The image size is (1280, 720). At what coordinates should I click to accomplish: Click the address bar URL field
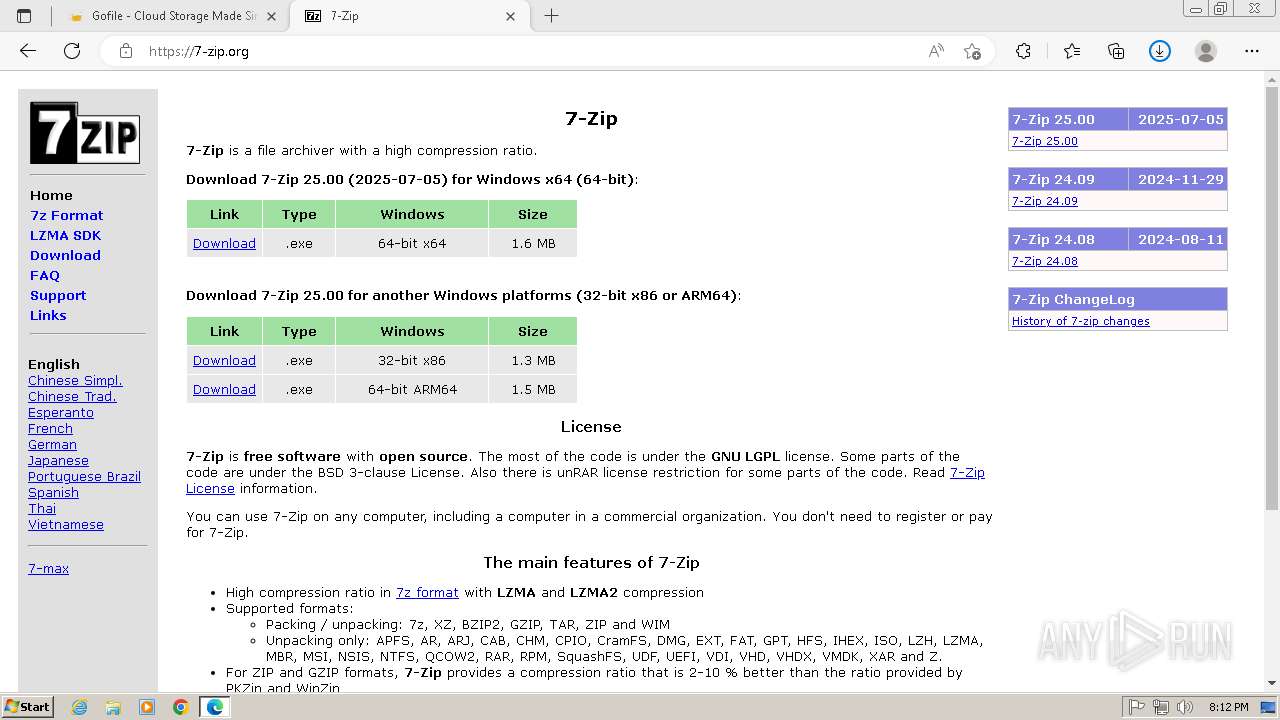coord(530,51)
